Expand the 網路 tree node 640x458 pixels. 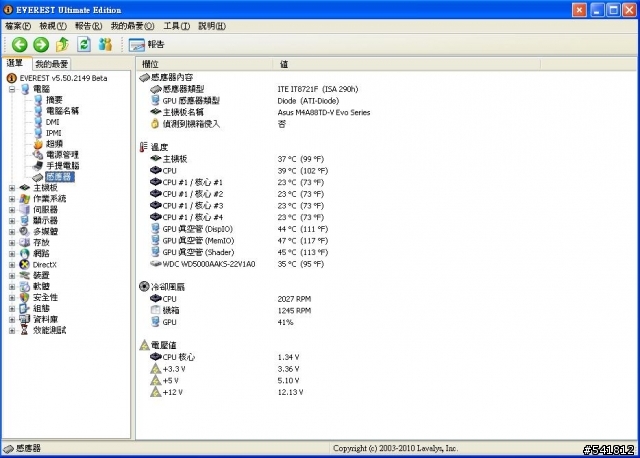click(12, 254)
